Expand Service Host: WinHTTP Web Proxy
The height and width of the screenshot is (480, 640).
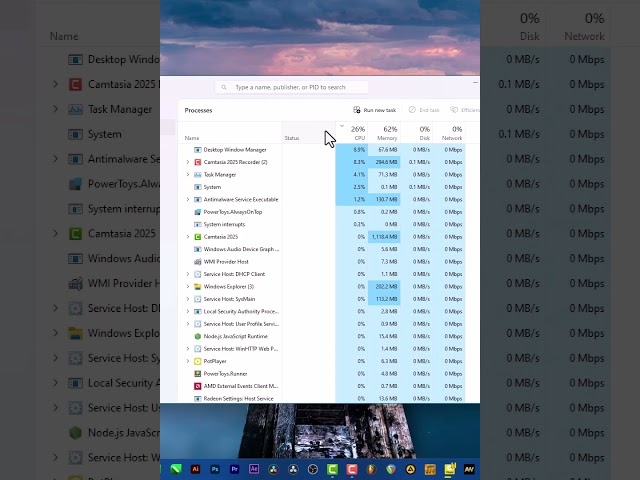point(188,349)
